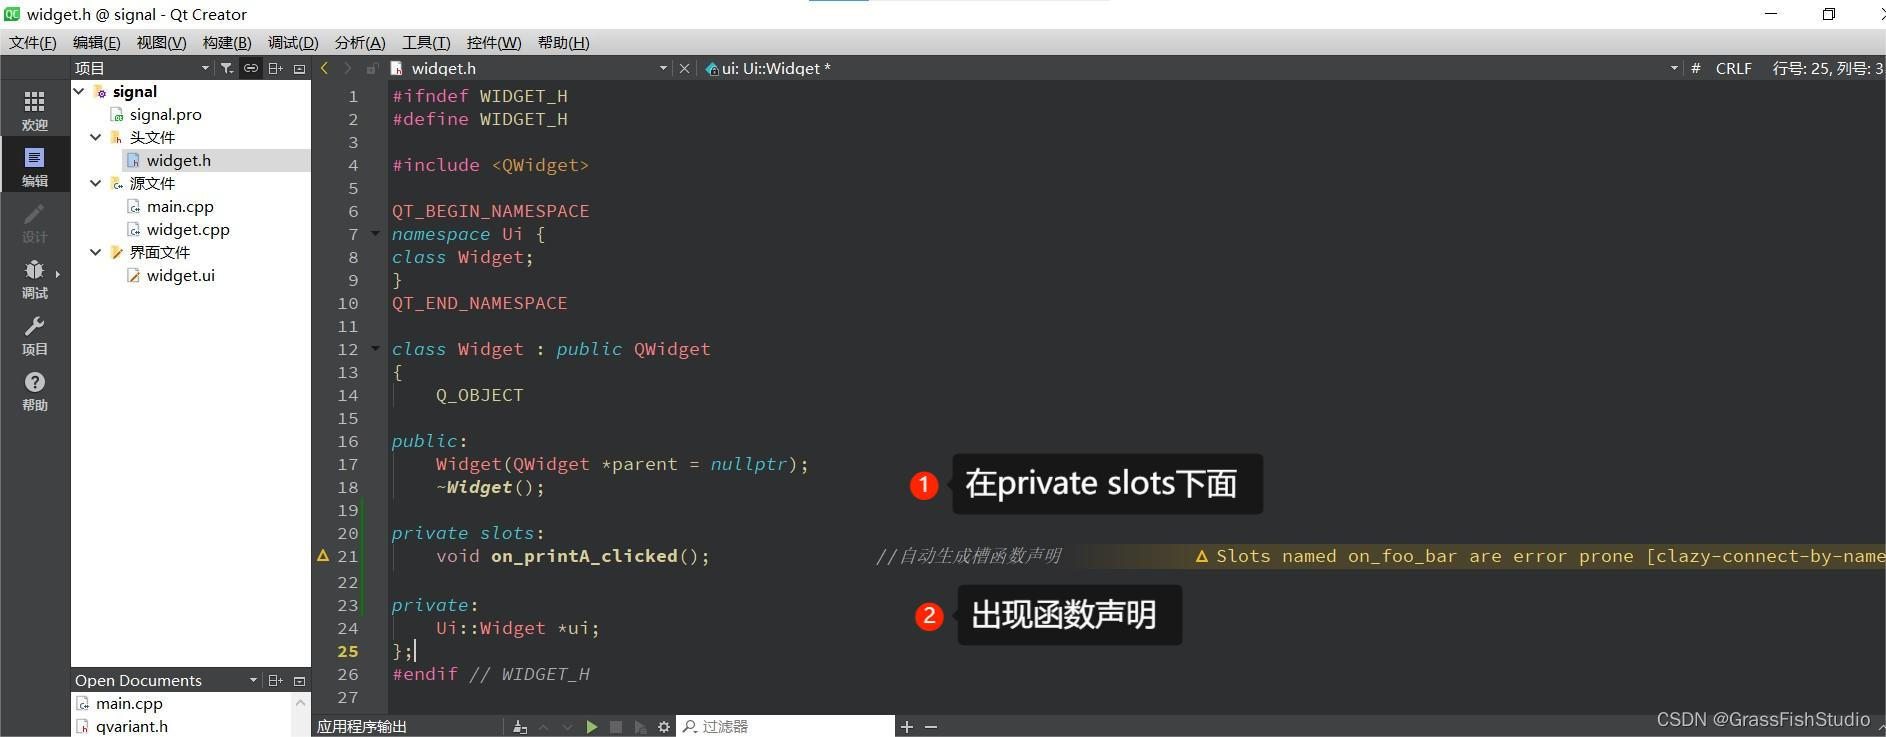Open the 工具(T) menu
The width and height of the screenshot is (1886, 737).
(426, 42)
